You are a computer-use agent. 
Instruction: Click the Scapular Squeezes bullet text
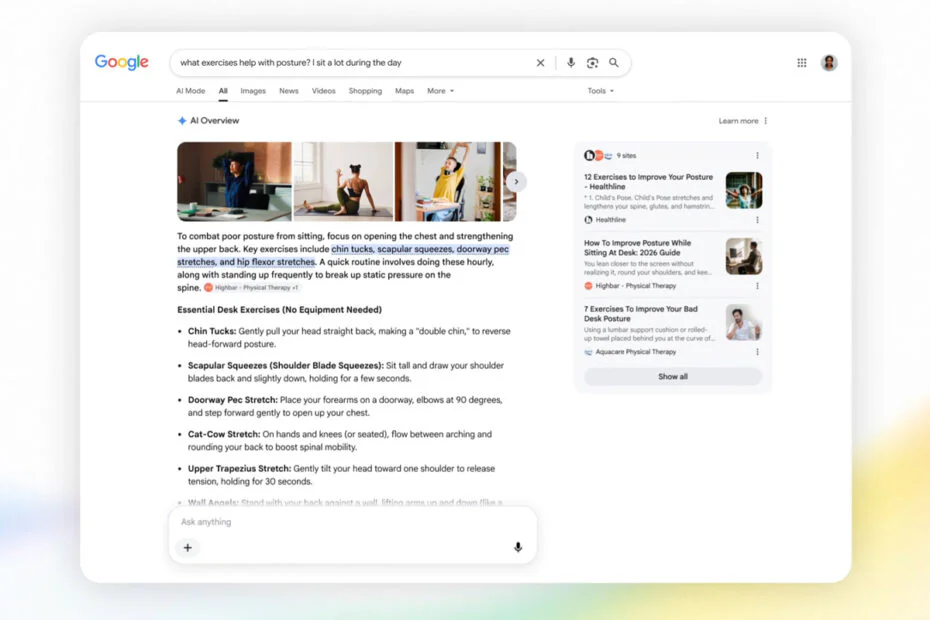pos(346,372)
